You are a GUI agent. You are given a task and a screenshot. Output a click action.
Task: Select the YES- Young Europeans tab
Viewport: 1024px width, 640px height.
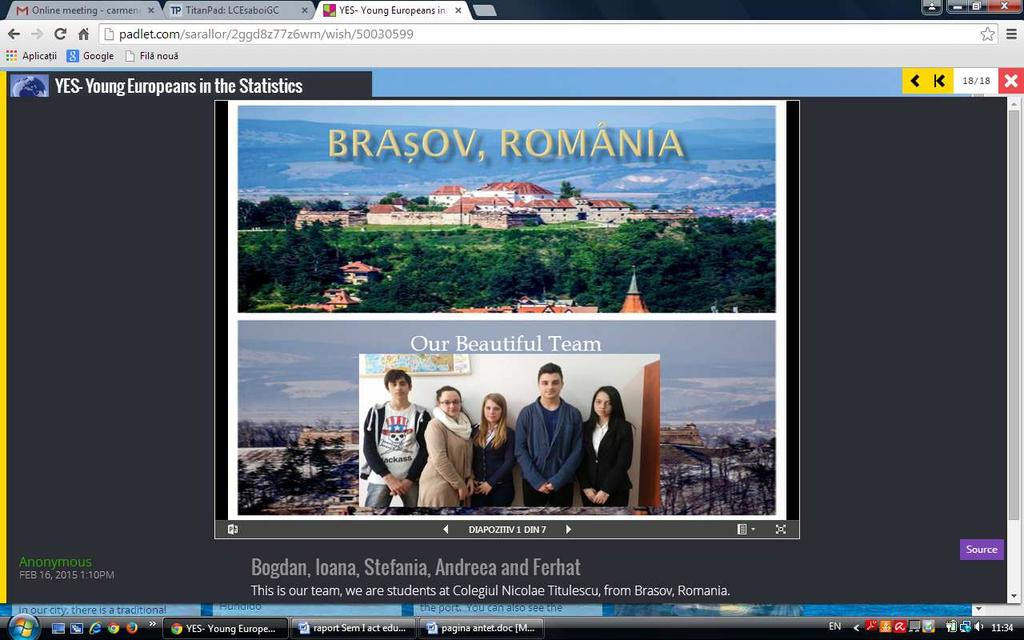pyautogui.click(x=392, y=10)
